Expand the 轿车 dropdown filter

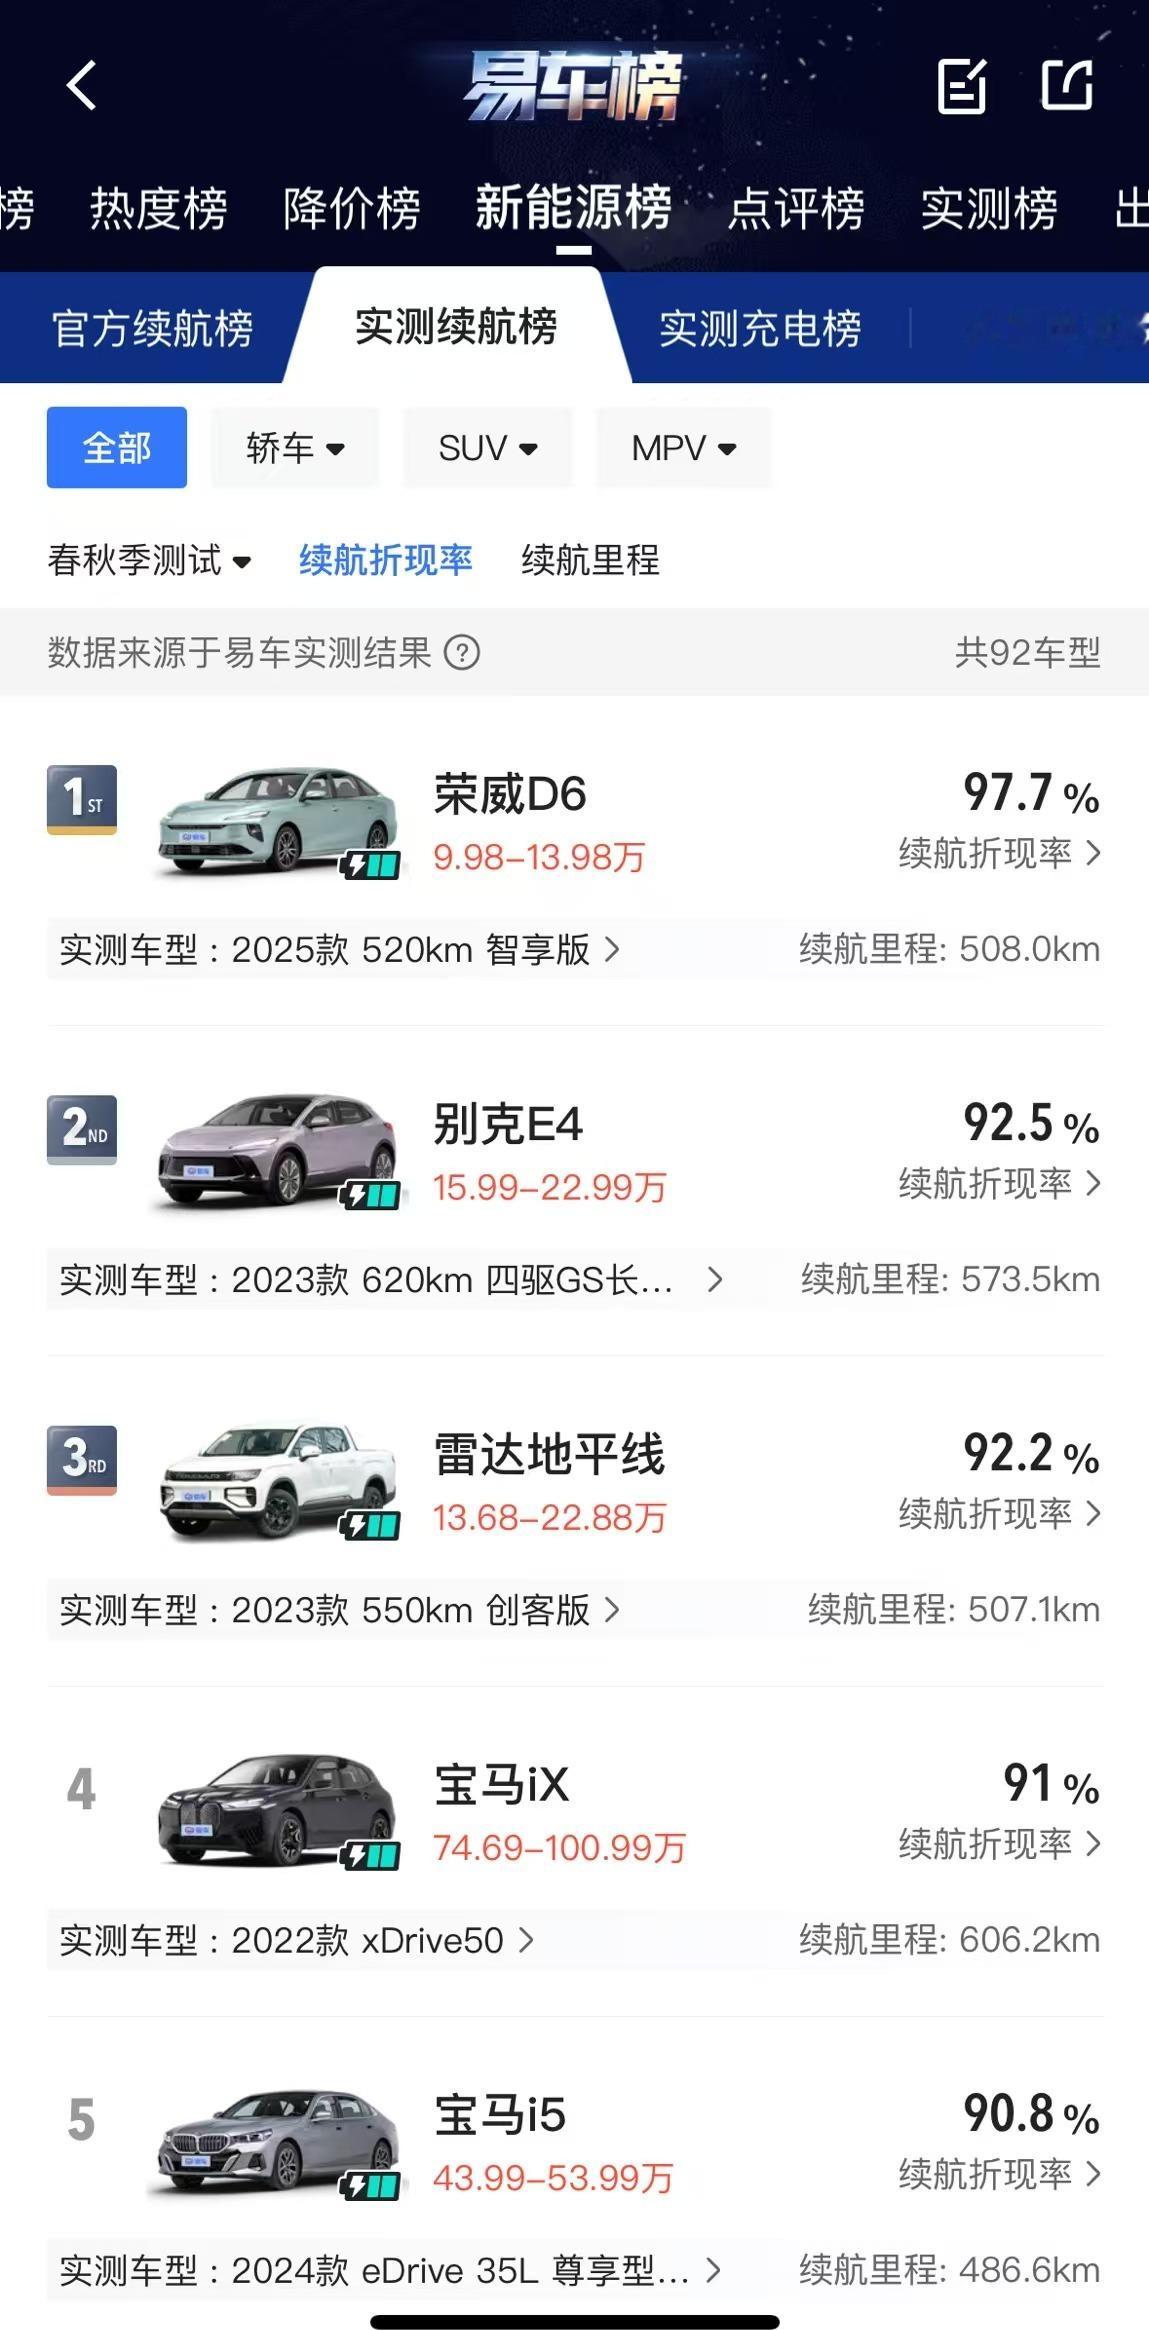point(295,447)
